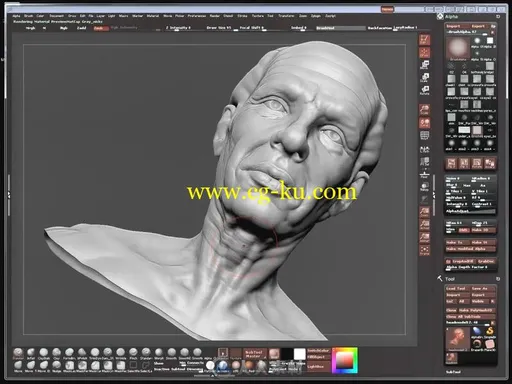The height and width of the screenshot is (384, 512).
Task: Click the Flip H alpha icon
Action: coord(451,163)
